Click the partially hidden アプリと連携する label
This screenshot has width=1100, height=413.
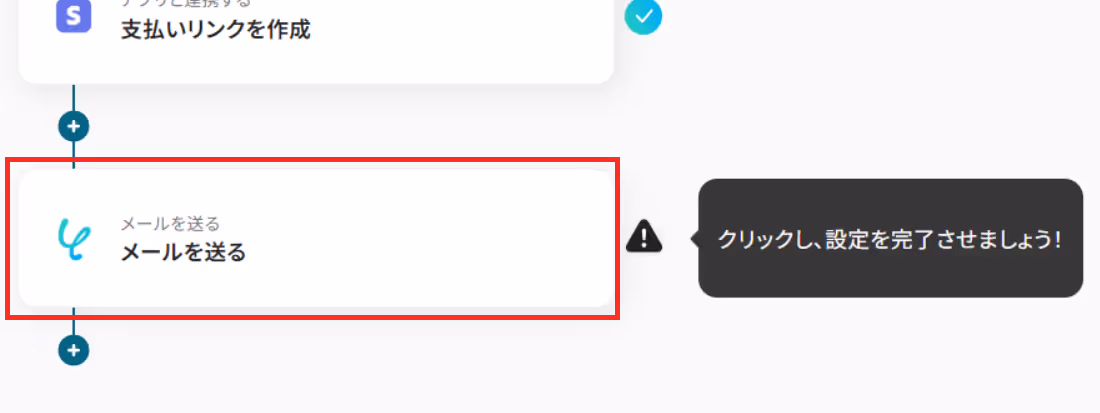coord(187,4)
